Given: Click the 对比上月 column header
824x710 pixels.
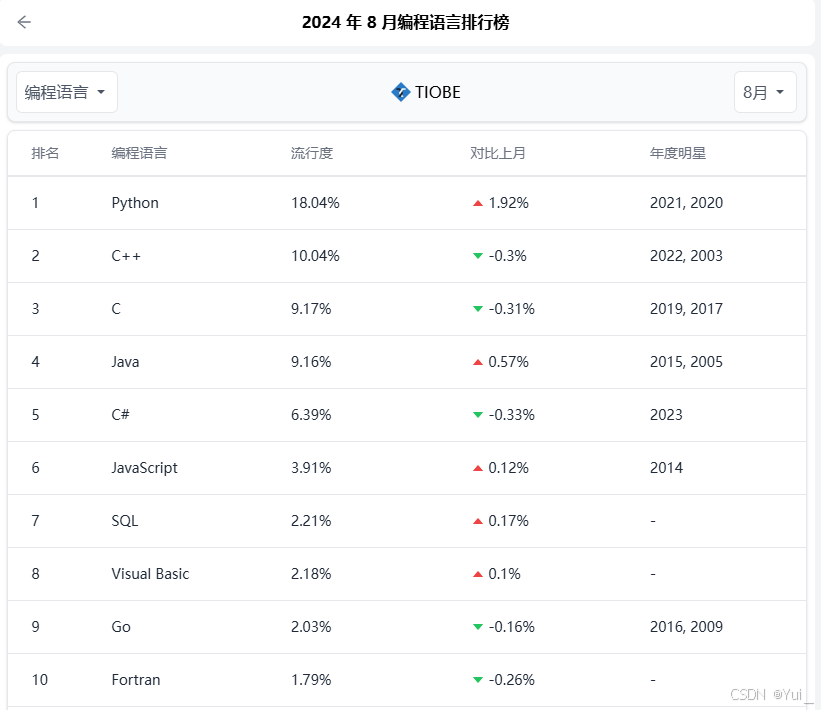Looking at the screenshot, I should [x=498, y=153].
